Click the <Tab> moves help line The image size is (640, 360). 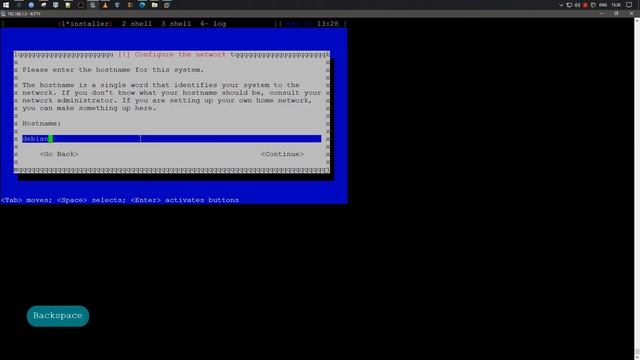120,200
